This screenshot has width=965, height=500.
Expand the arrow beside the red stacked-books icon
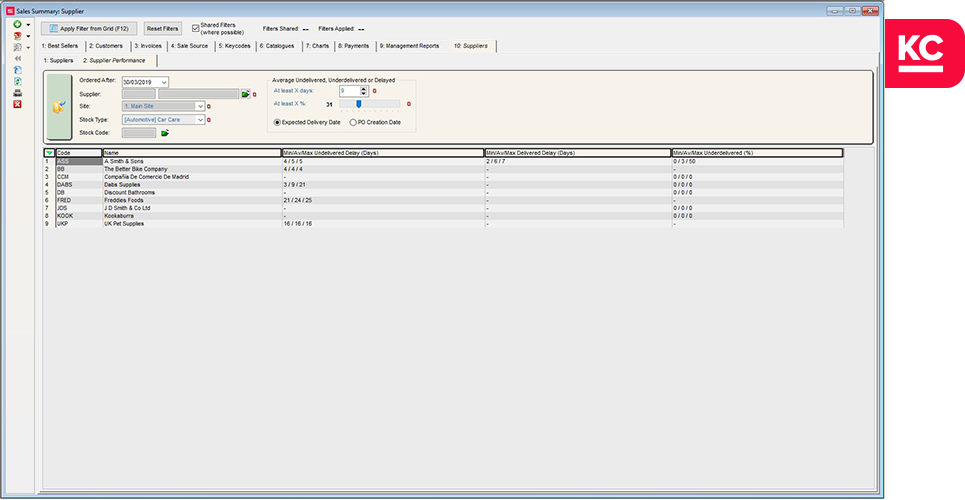click(28, 36)
